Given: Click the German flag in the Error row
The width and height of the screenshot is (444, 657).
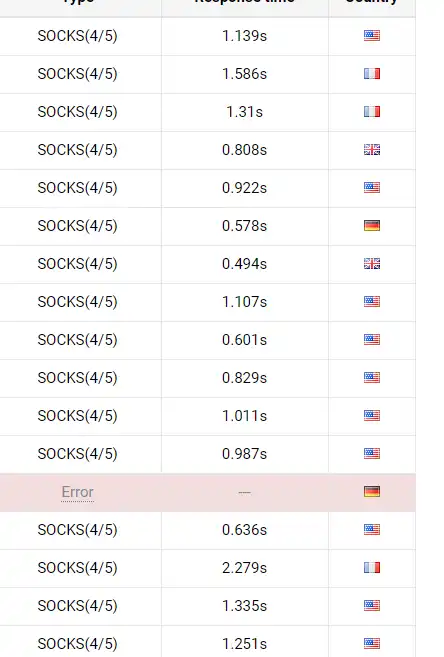Looking at the screenshot, I should pyautogui.click(x=372, y=491).
